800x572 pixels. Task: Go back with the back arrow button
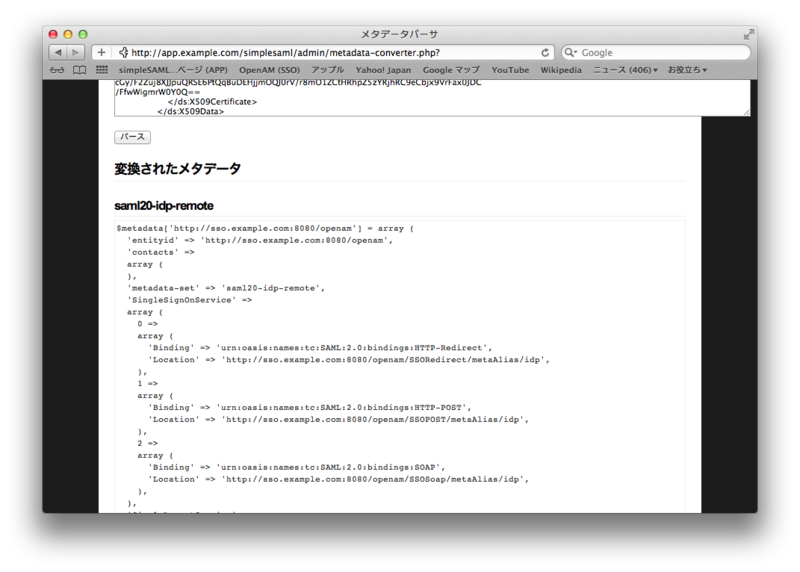point(58,53)
